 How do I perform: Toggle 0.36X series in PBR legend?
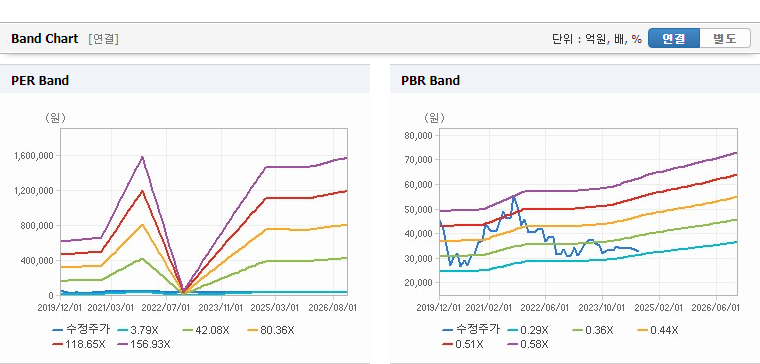pos(593,330)
